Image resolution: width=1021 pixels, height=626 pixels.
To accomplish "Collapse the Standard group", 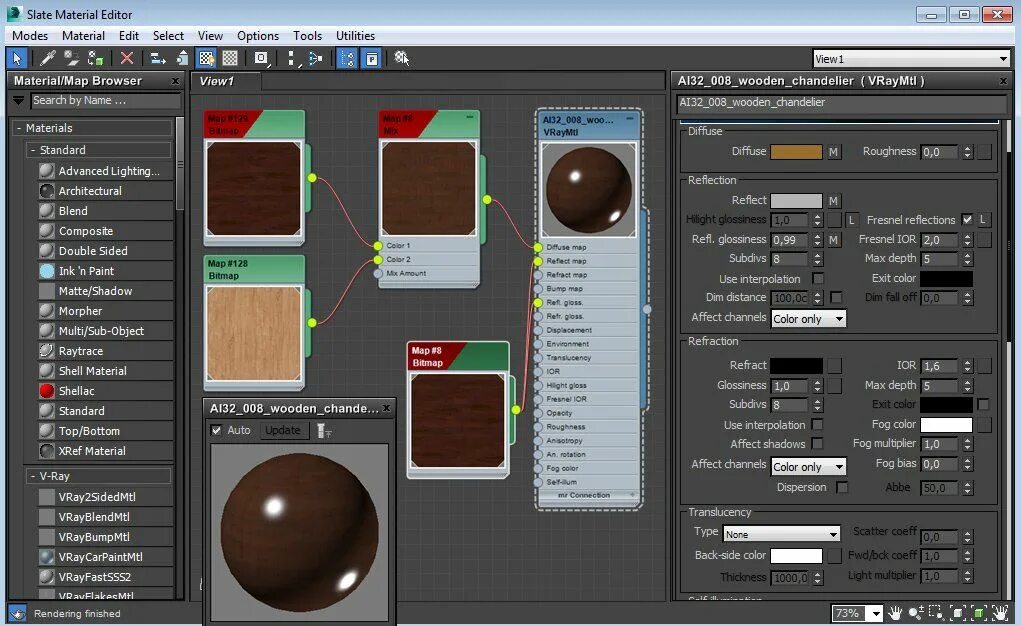I will click(33, 150).
